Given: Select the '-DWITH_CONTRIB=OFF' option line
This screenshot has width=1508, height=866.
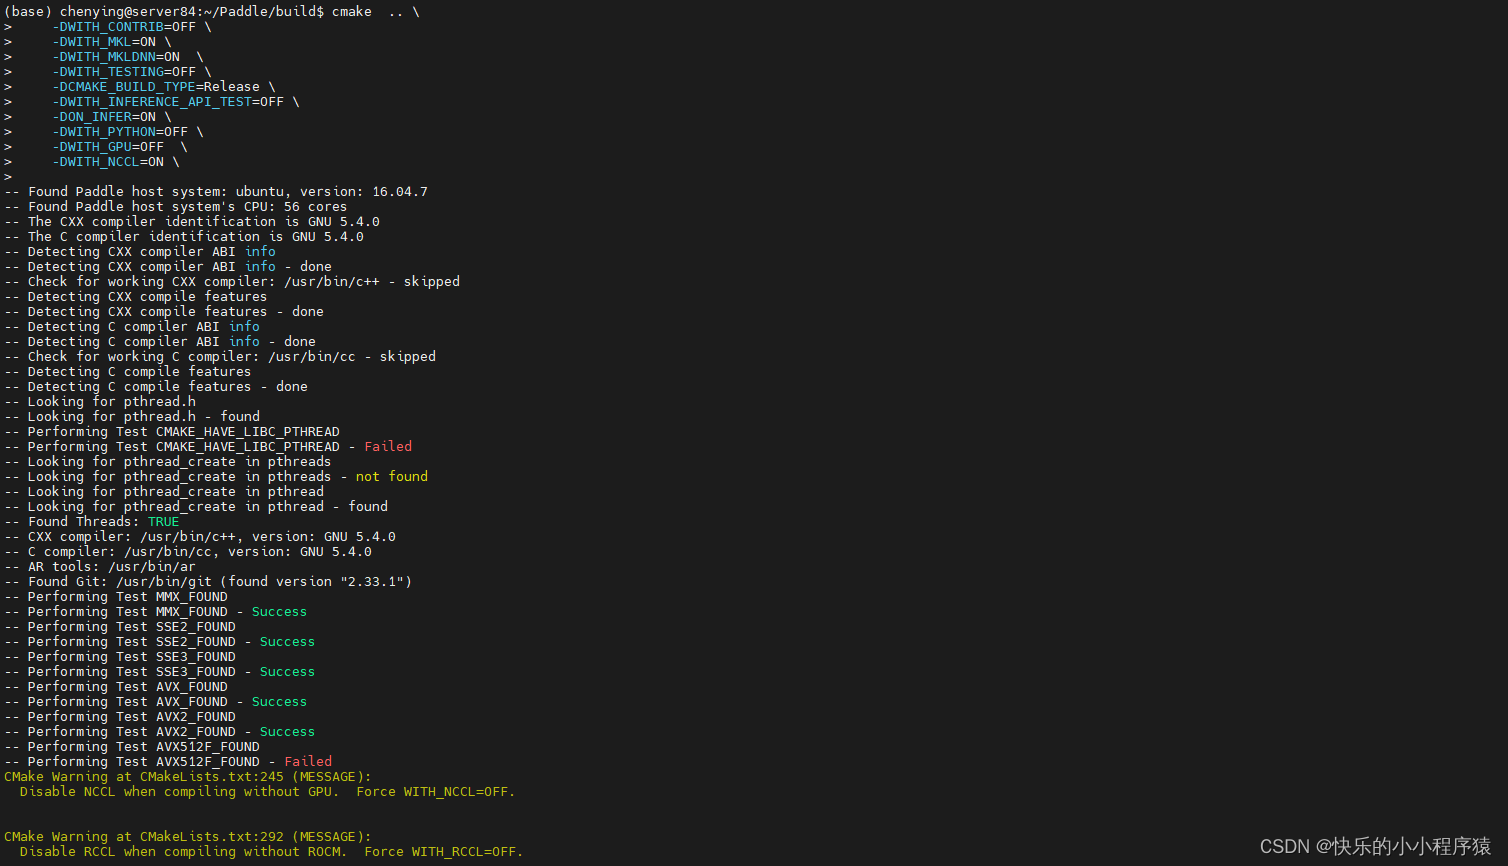Looking at the screenshot, I should [124, 27].
